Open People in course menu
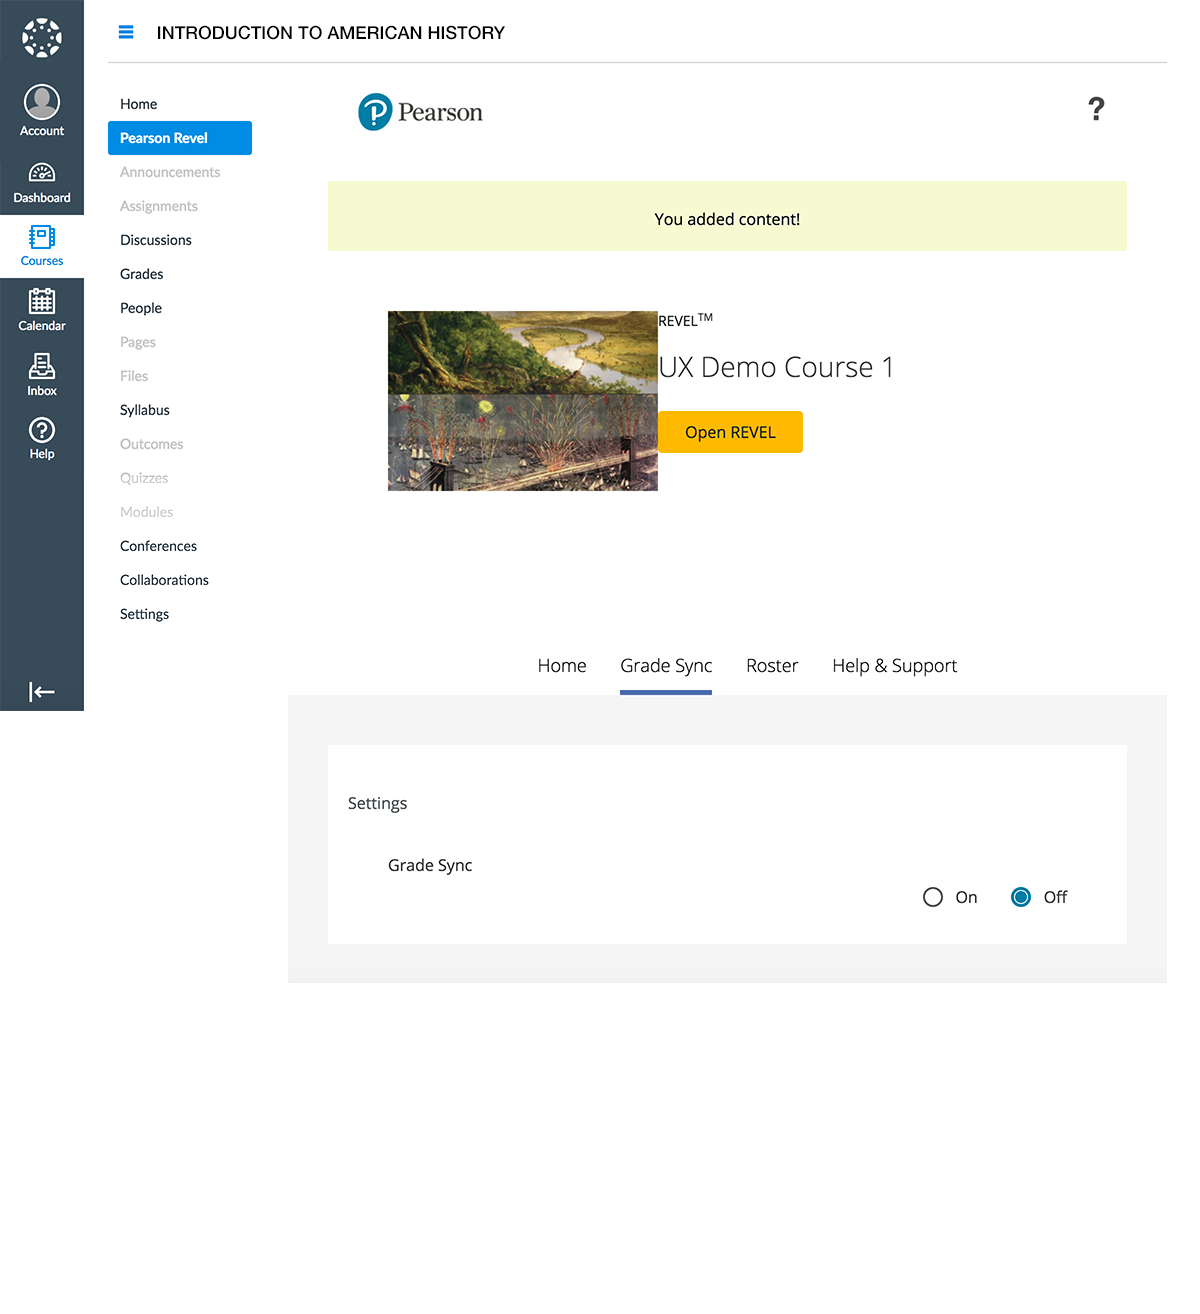 [x=141, y=308]
